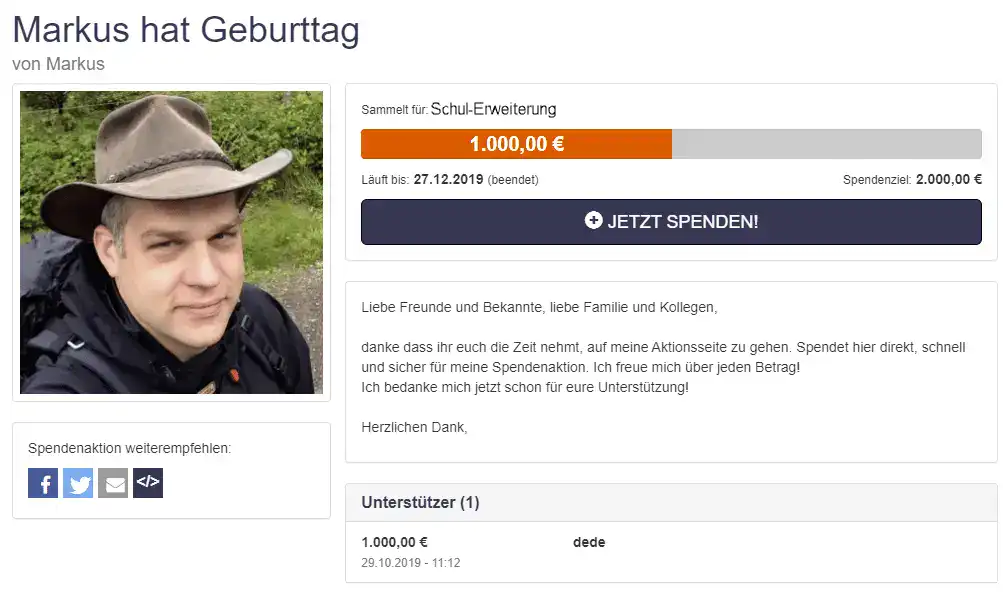Click the 'Spendenaktion weiterempfehlen:' label

129,448
